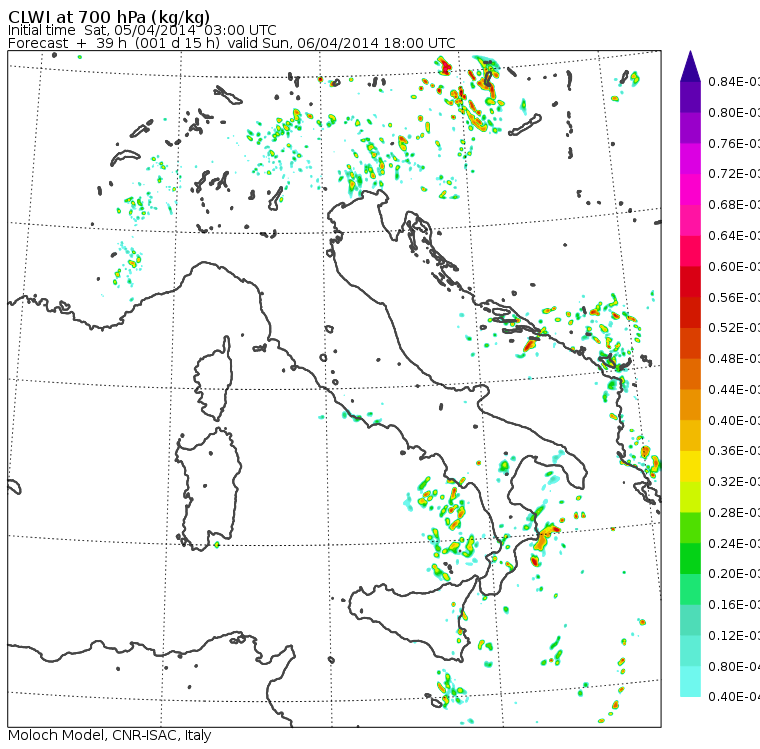Click the 0.52E-03 scale label
The height and width of the screenshot is (749, 760).
[734, 328]
